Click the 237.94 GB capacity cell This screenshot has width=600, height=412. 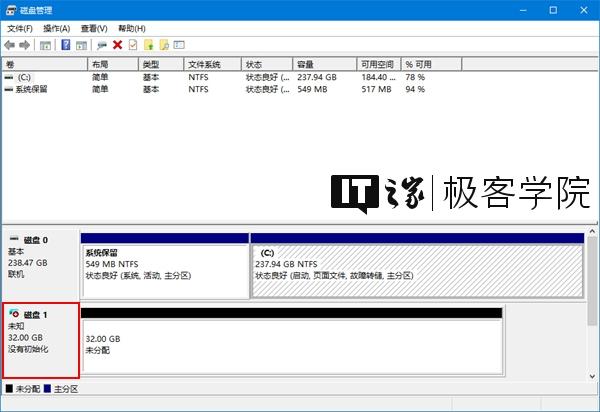tap(317, 77)
